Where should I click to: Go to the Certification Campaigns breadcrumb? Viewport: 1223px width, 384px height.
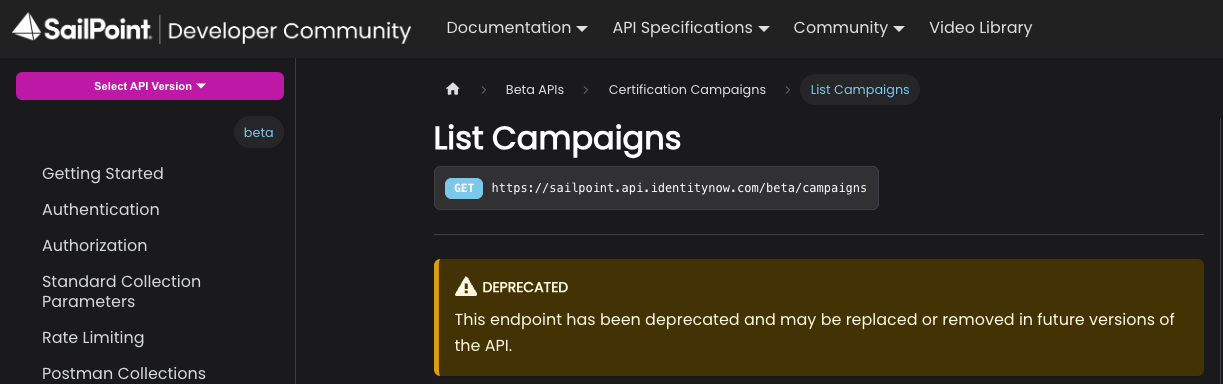(687, 89)
